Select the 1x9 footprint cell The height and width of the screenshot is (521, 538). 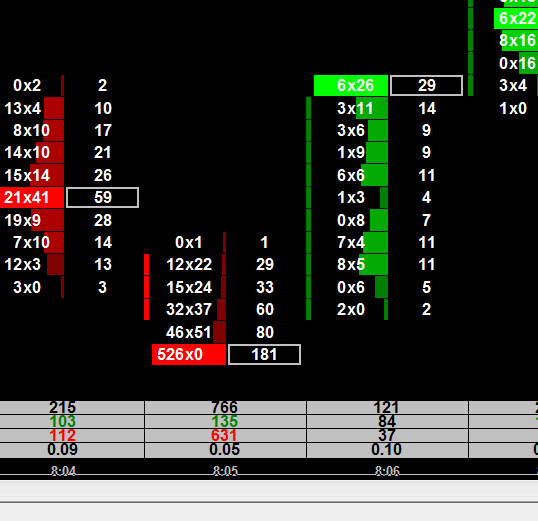tap(351, 152)
